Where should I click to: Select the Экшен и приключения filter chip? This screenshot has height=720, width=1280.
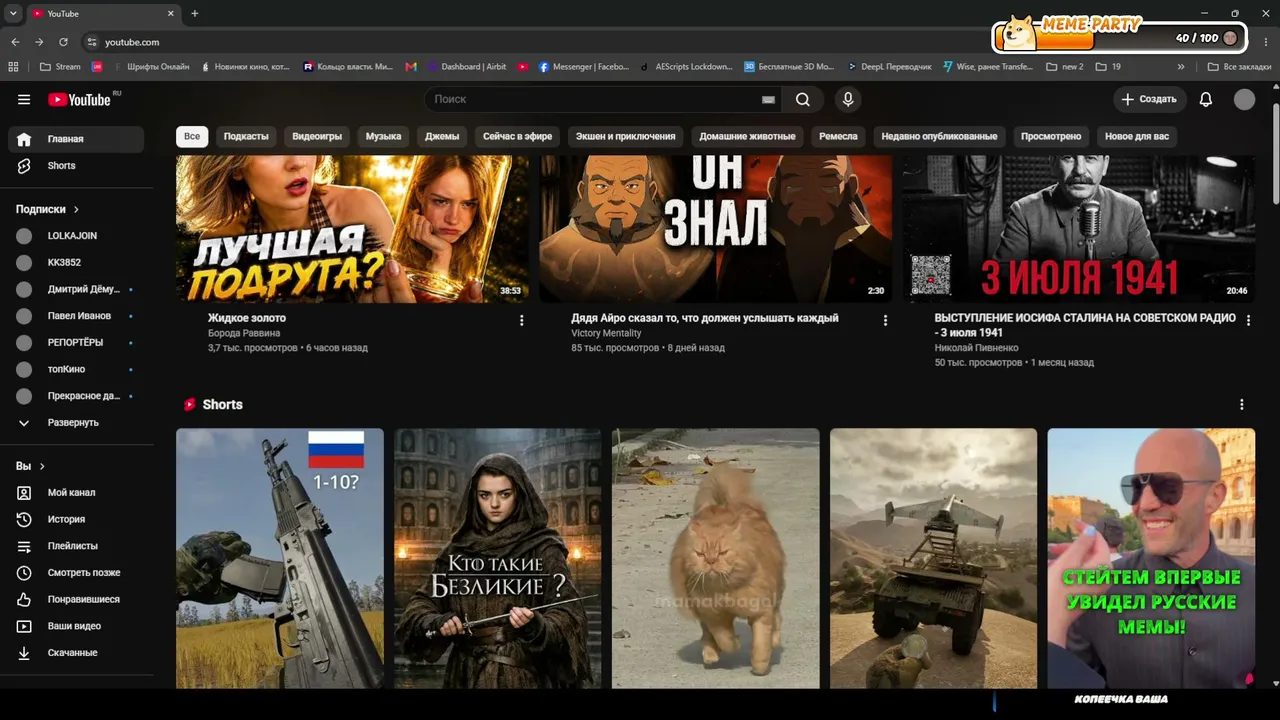click(626, 136)
